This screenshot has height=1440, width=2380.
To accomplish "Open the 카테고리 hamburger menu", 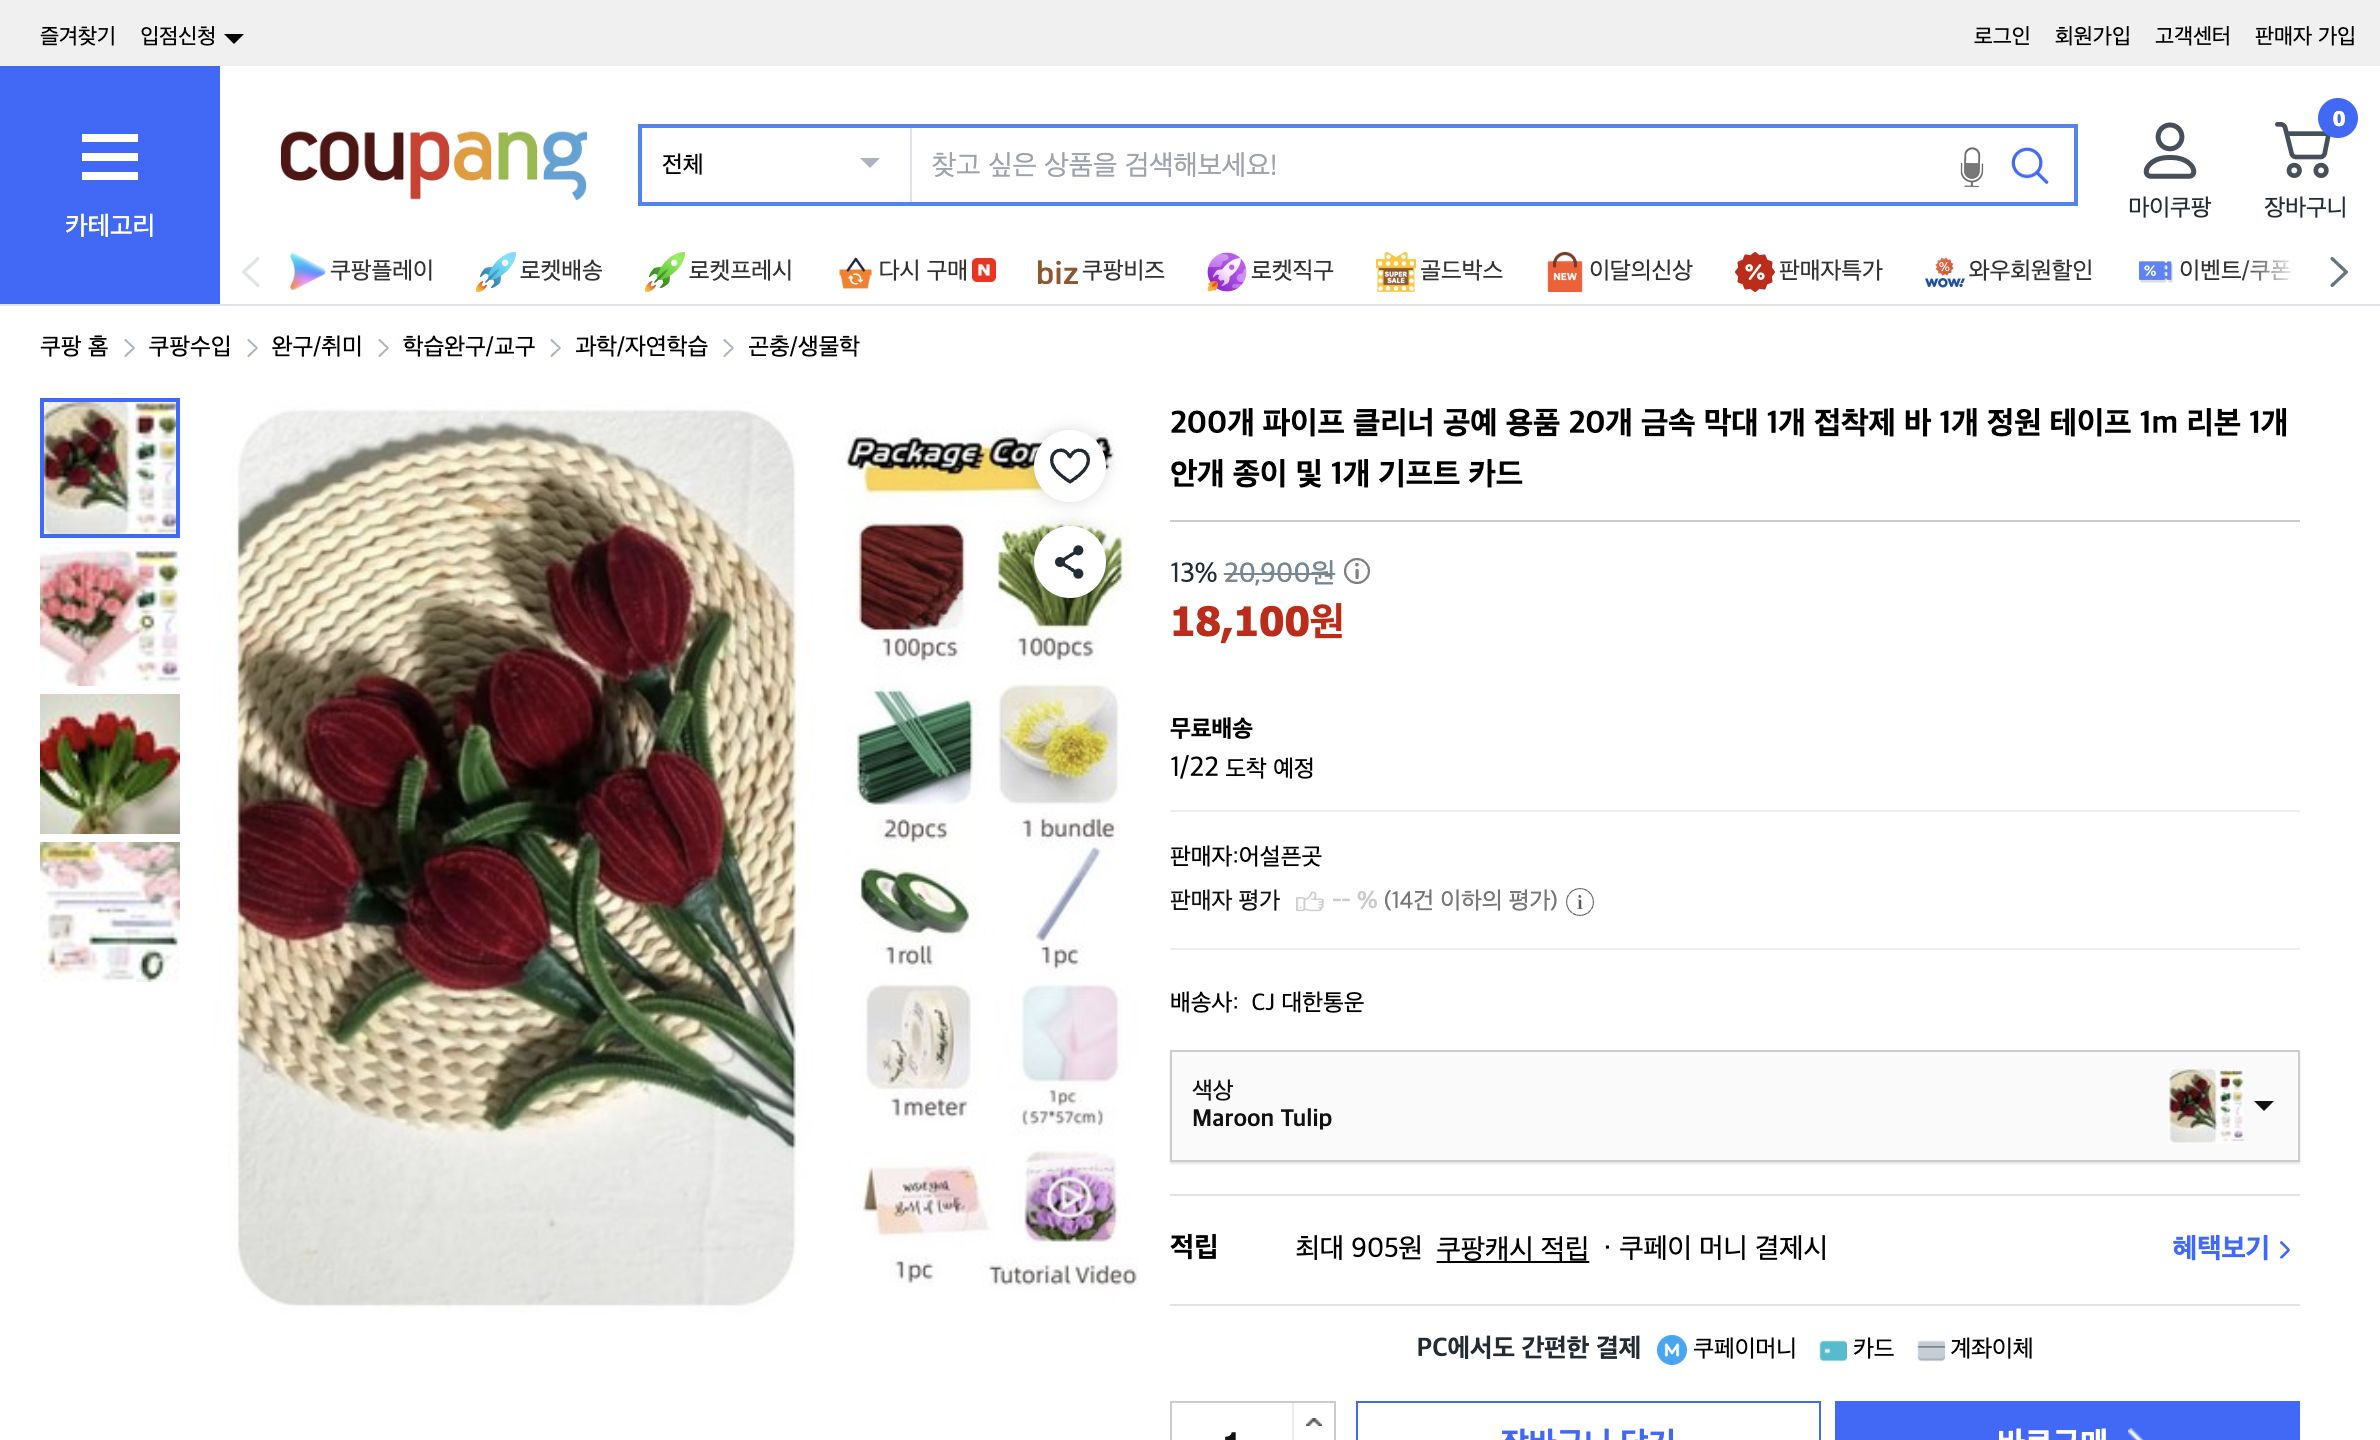I will click(x=109, y=158).
